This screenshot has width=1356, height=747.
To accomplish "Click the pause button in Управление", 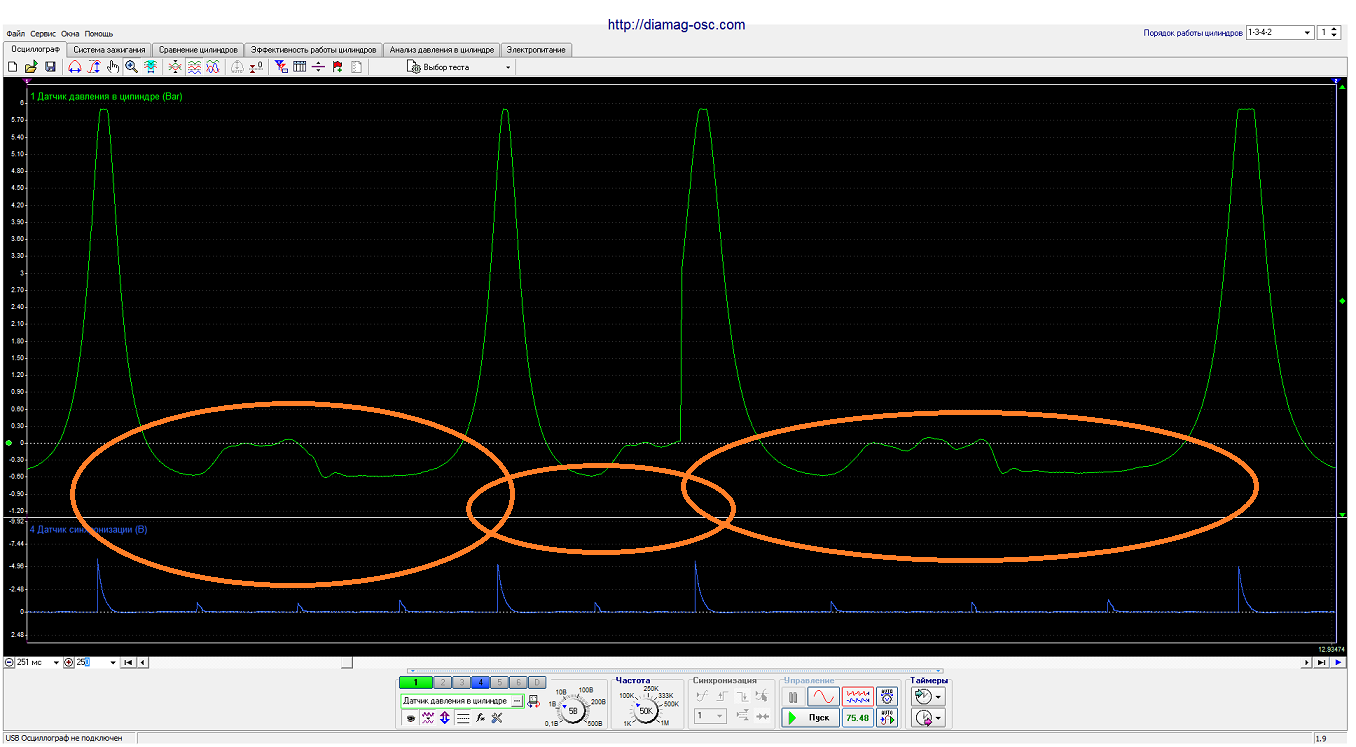I will tap(793, 697).
